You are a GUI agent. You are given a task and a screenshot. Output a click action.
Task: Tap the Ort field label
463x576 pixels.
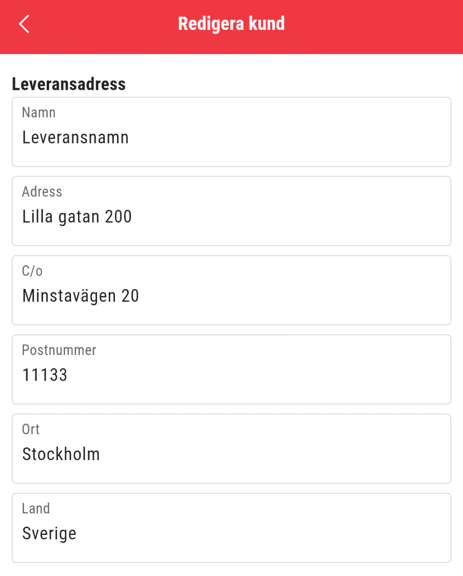click(x=30, y=429)
